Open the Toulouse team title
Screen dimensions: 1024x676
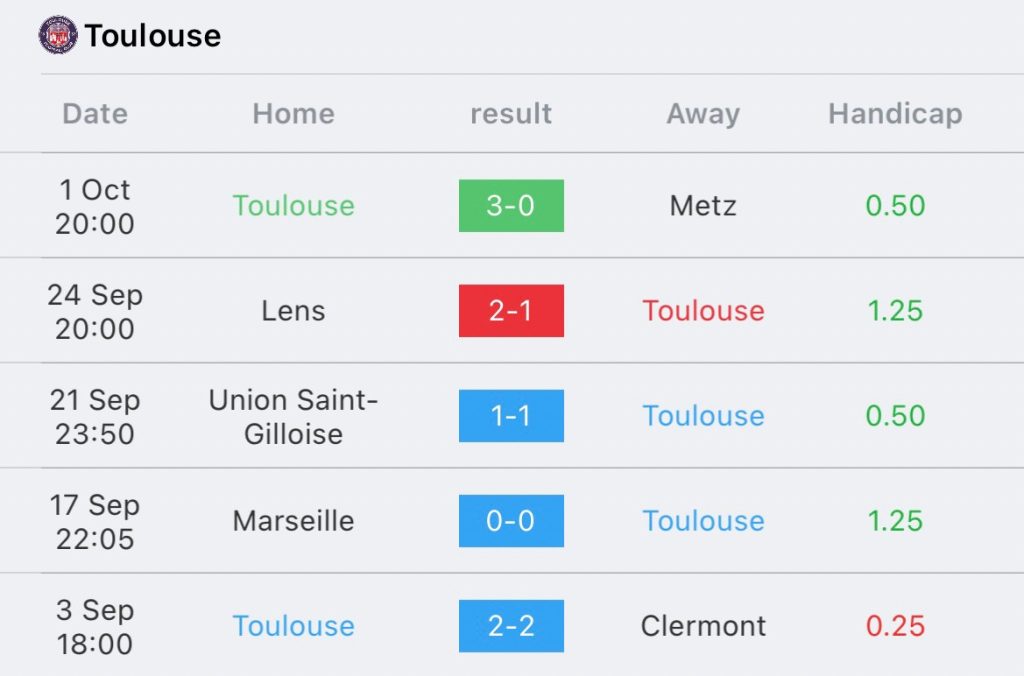(153, 36)
